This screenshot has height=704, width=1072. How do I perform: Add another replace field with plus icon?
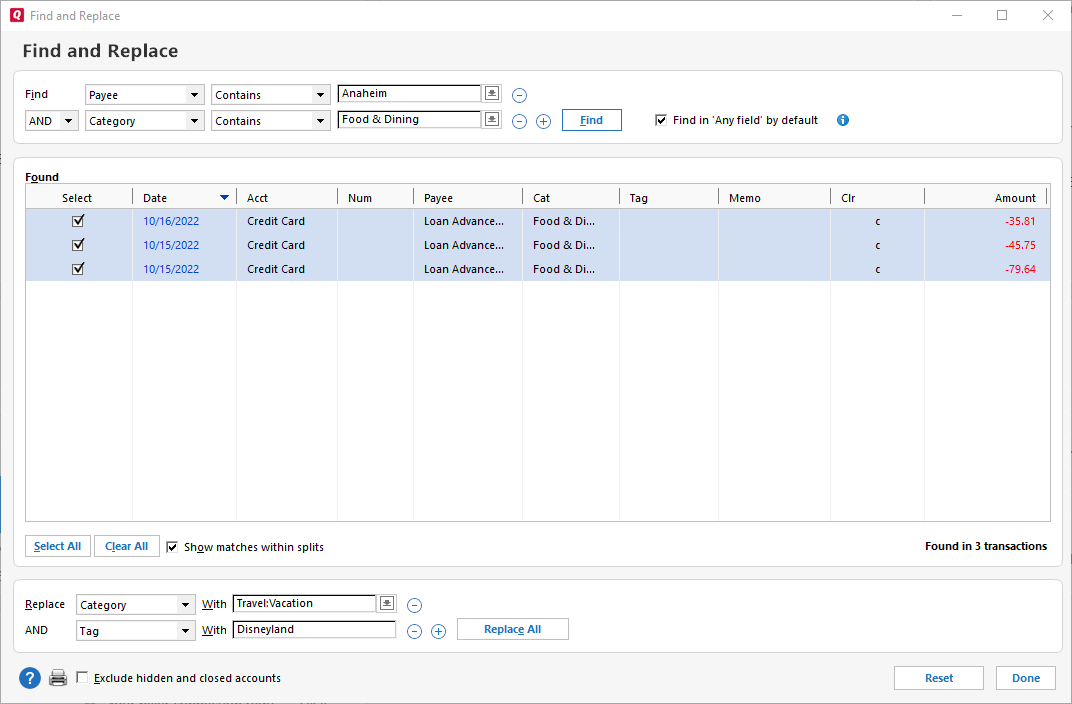tap(438, 631)
